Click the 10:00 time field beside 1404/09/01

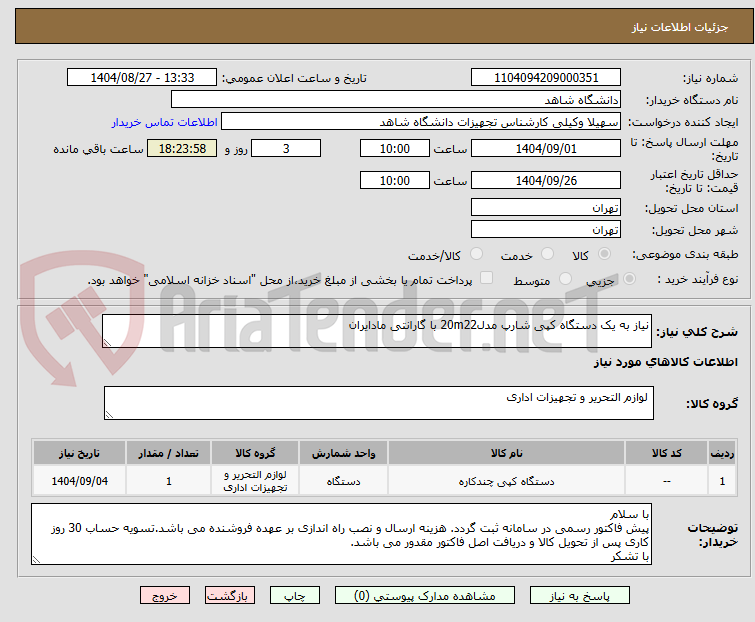tap(395, 148)
